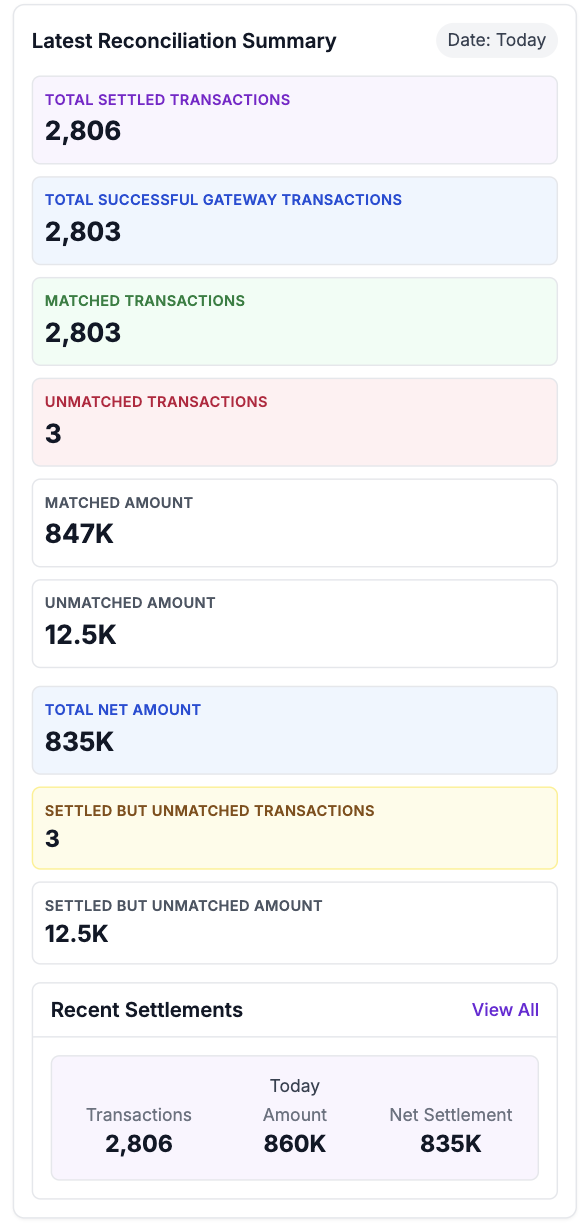Select the Unmatched Transactions card showing 3
The image size is (586, 1226).
pyautogui.click(x=295, y=421)
